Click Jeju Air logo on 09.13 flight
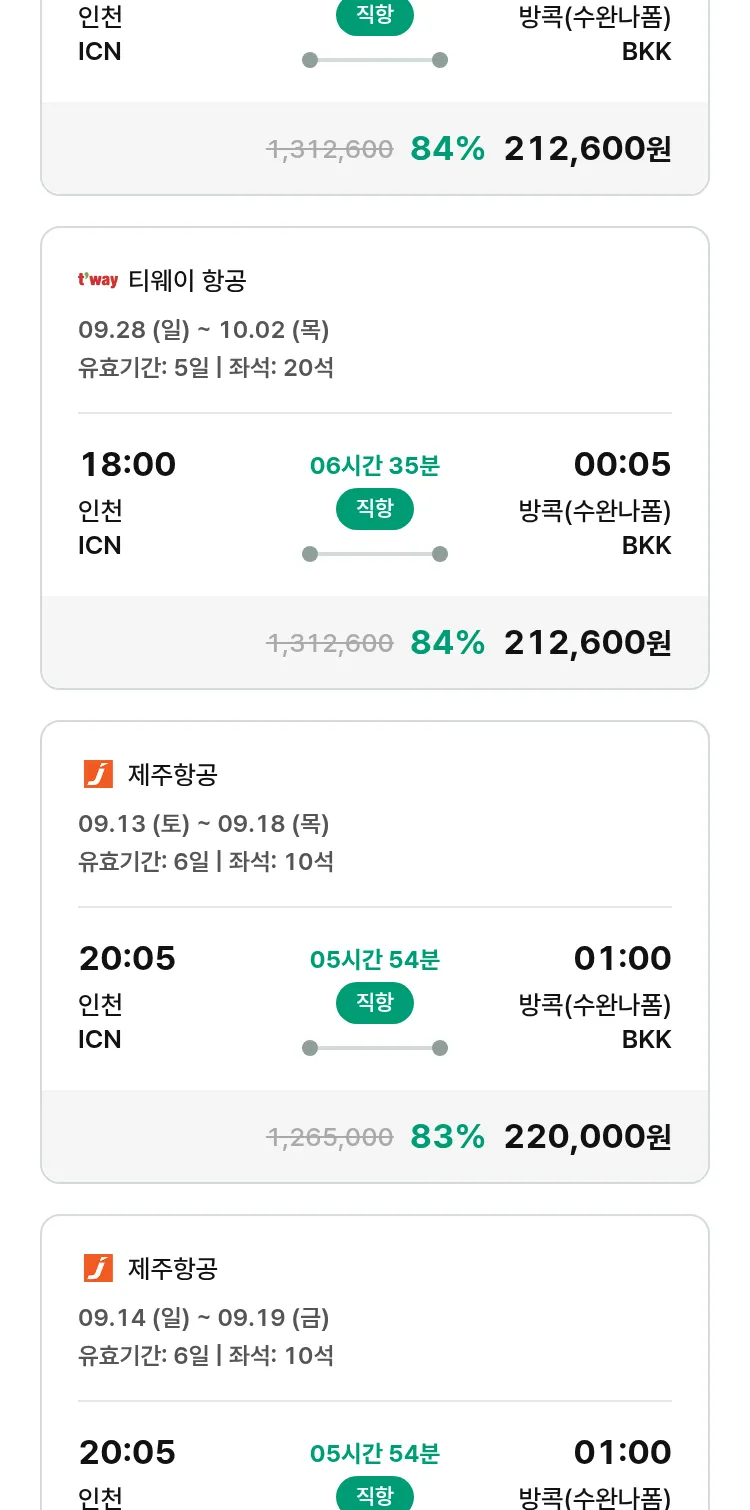This screenshot has height=1510, width=750. [98, 774]
